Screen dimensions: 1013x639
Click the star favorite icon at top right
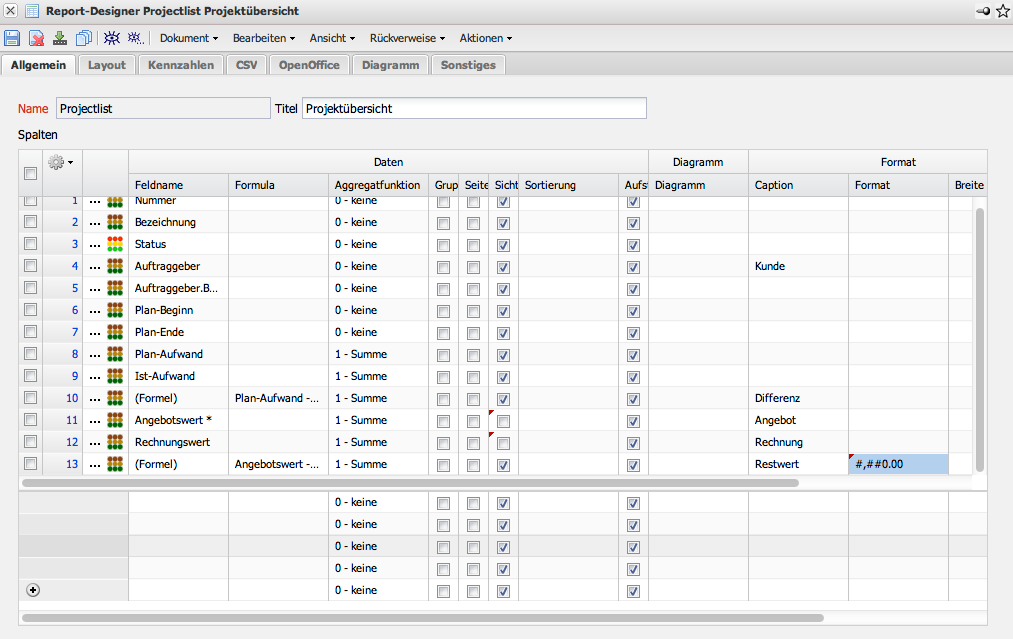(x=1002, y=11)
